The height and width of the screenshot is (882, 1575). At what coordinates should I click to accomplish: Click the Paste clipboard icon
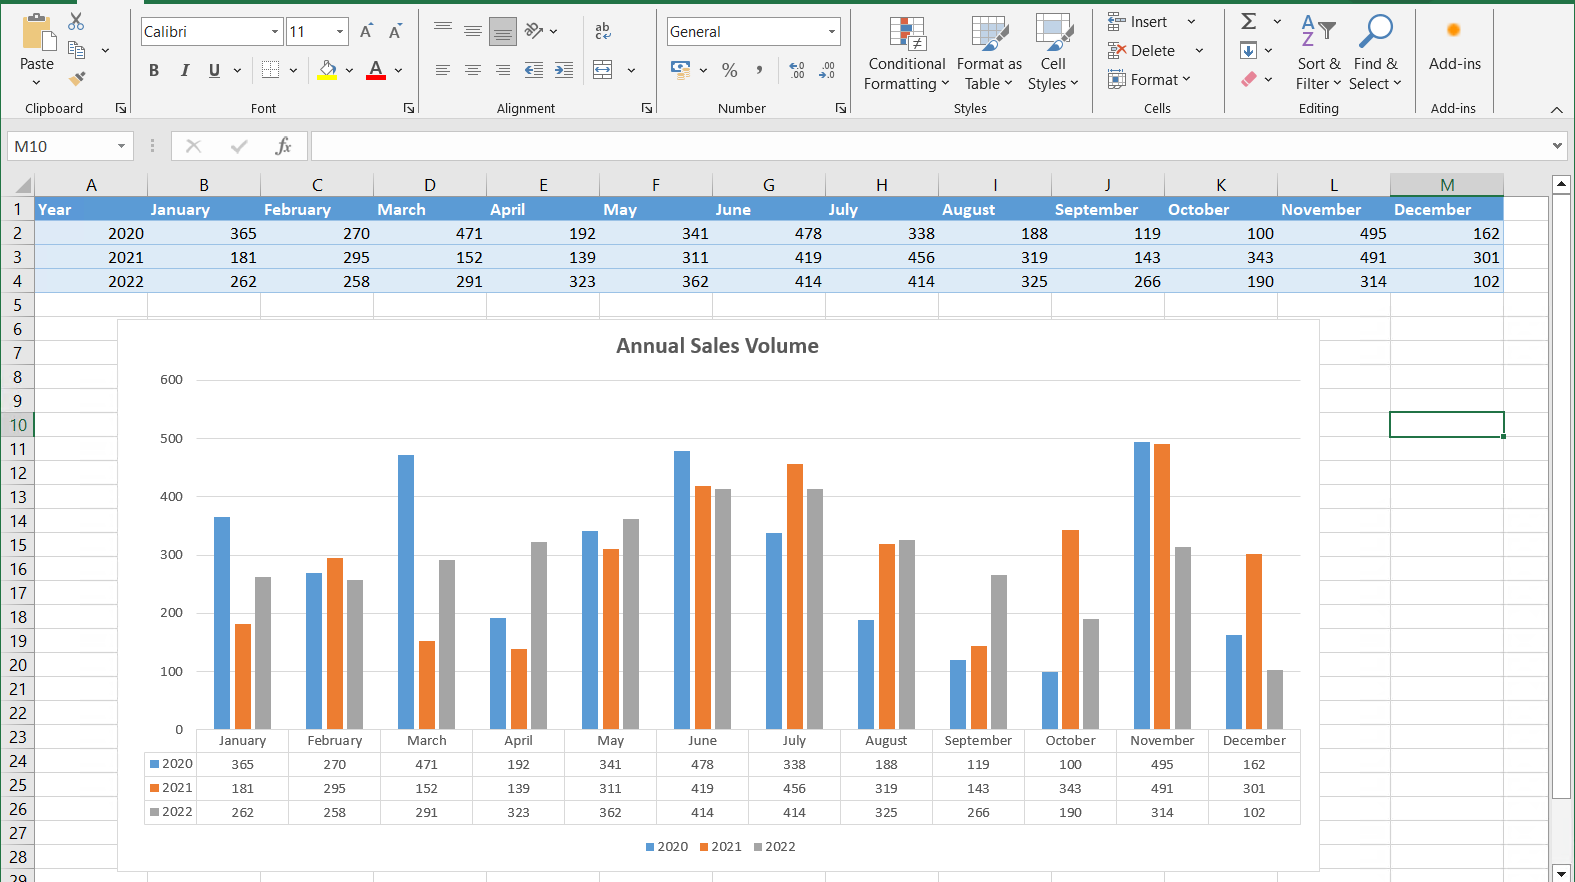[38, 33]
